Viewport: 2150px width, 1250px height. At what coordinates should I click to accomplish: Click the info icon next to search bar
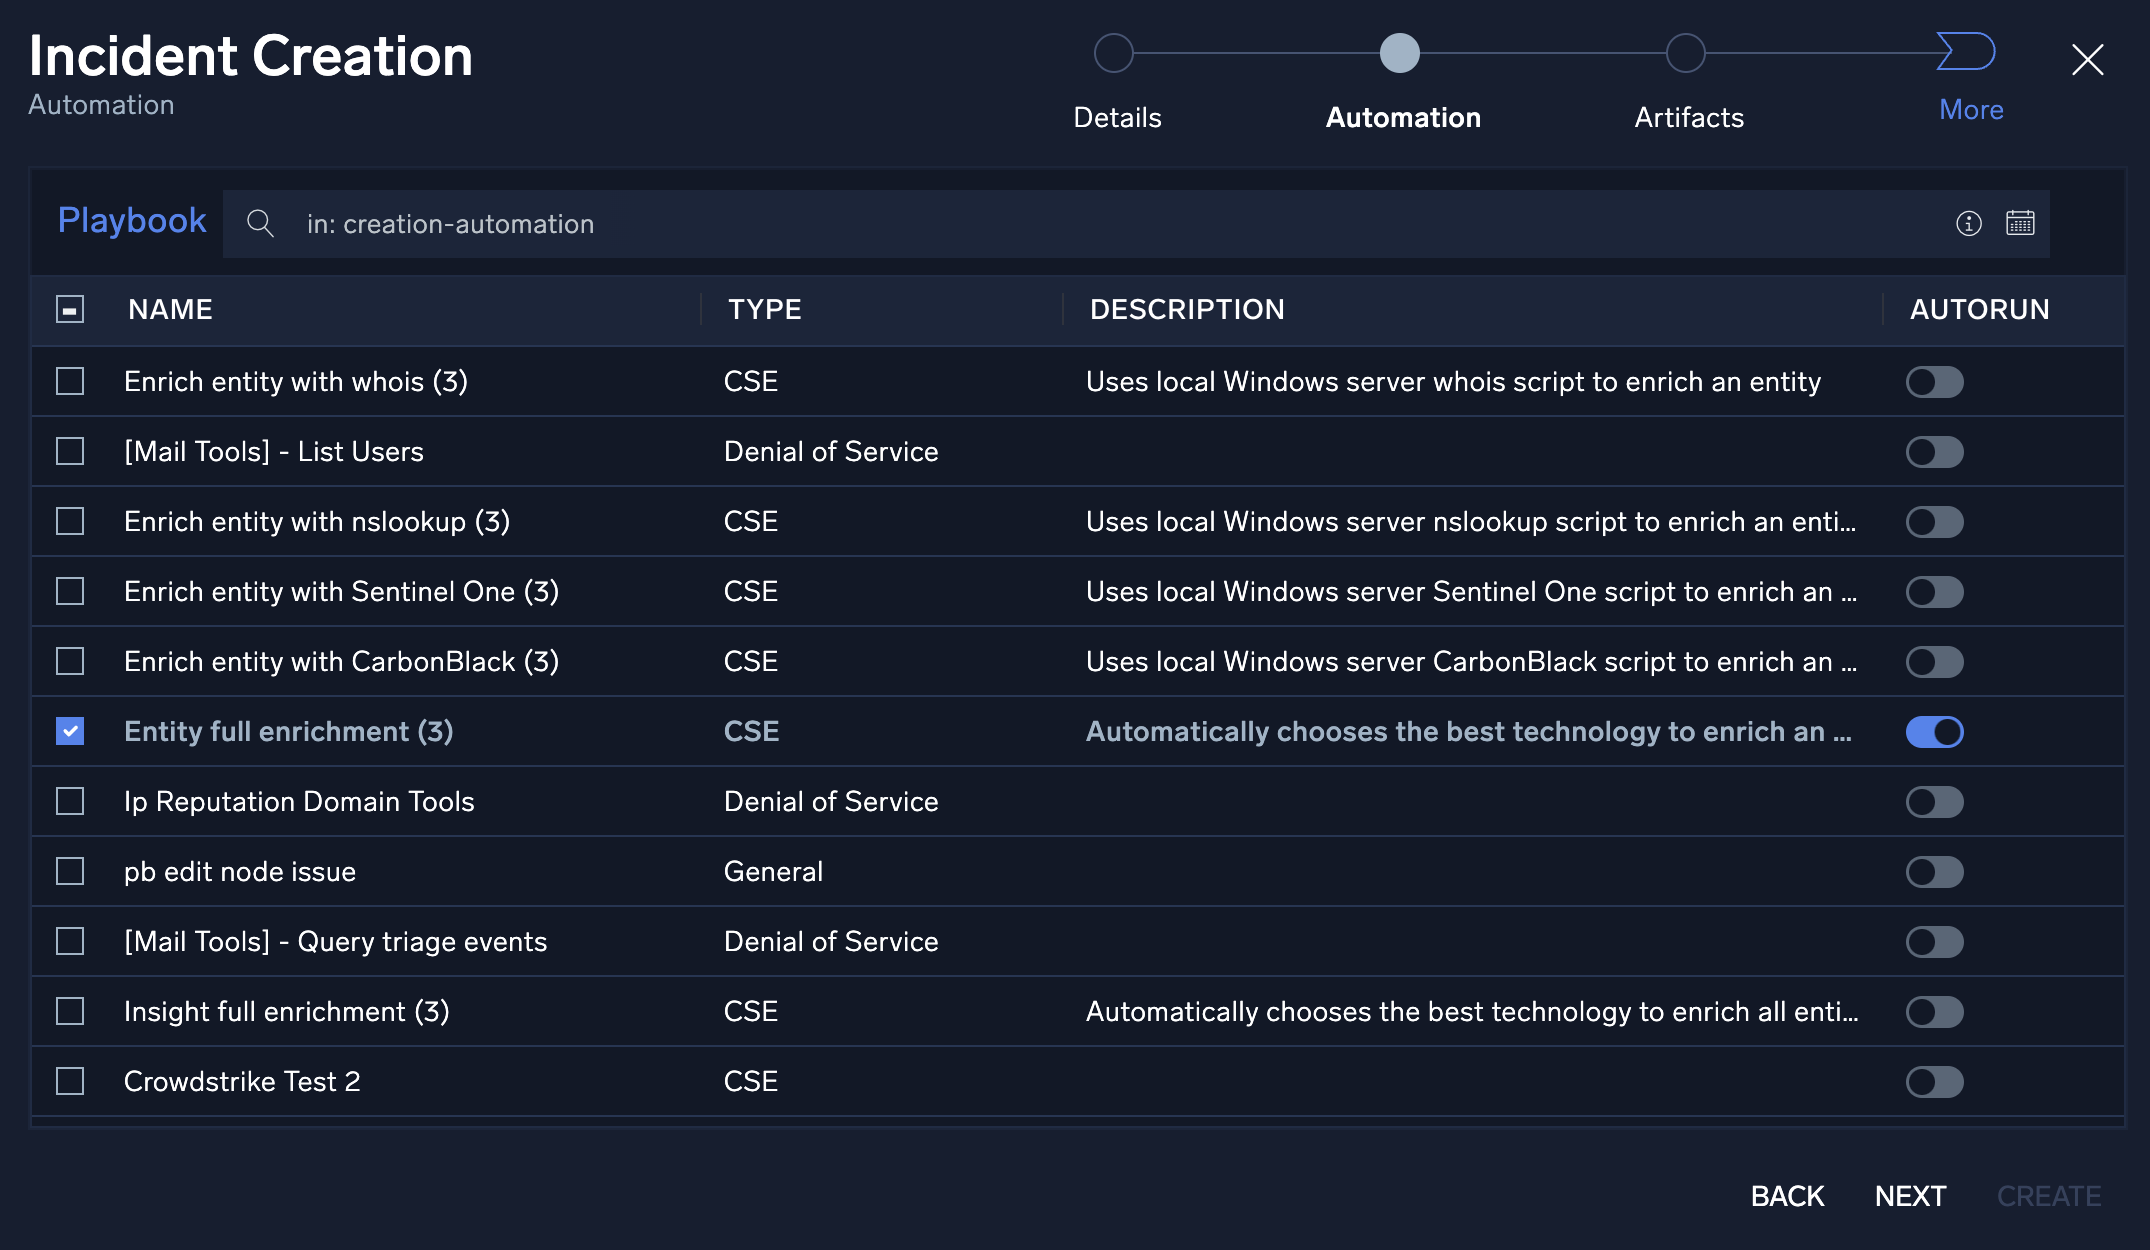click(x=1968, y=223)
